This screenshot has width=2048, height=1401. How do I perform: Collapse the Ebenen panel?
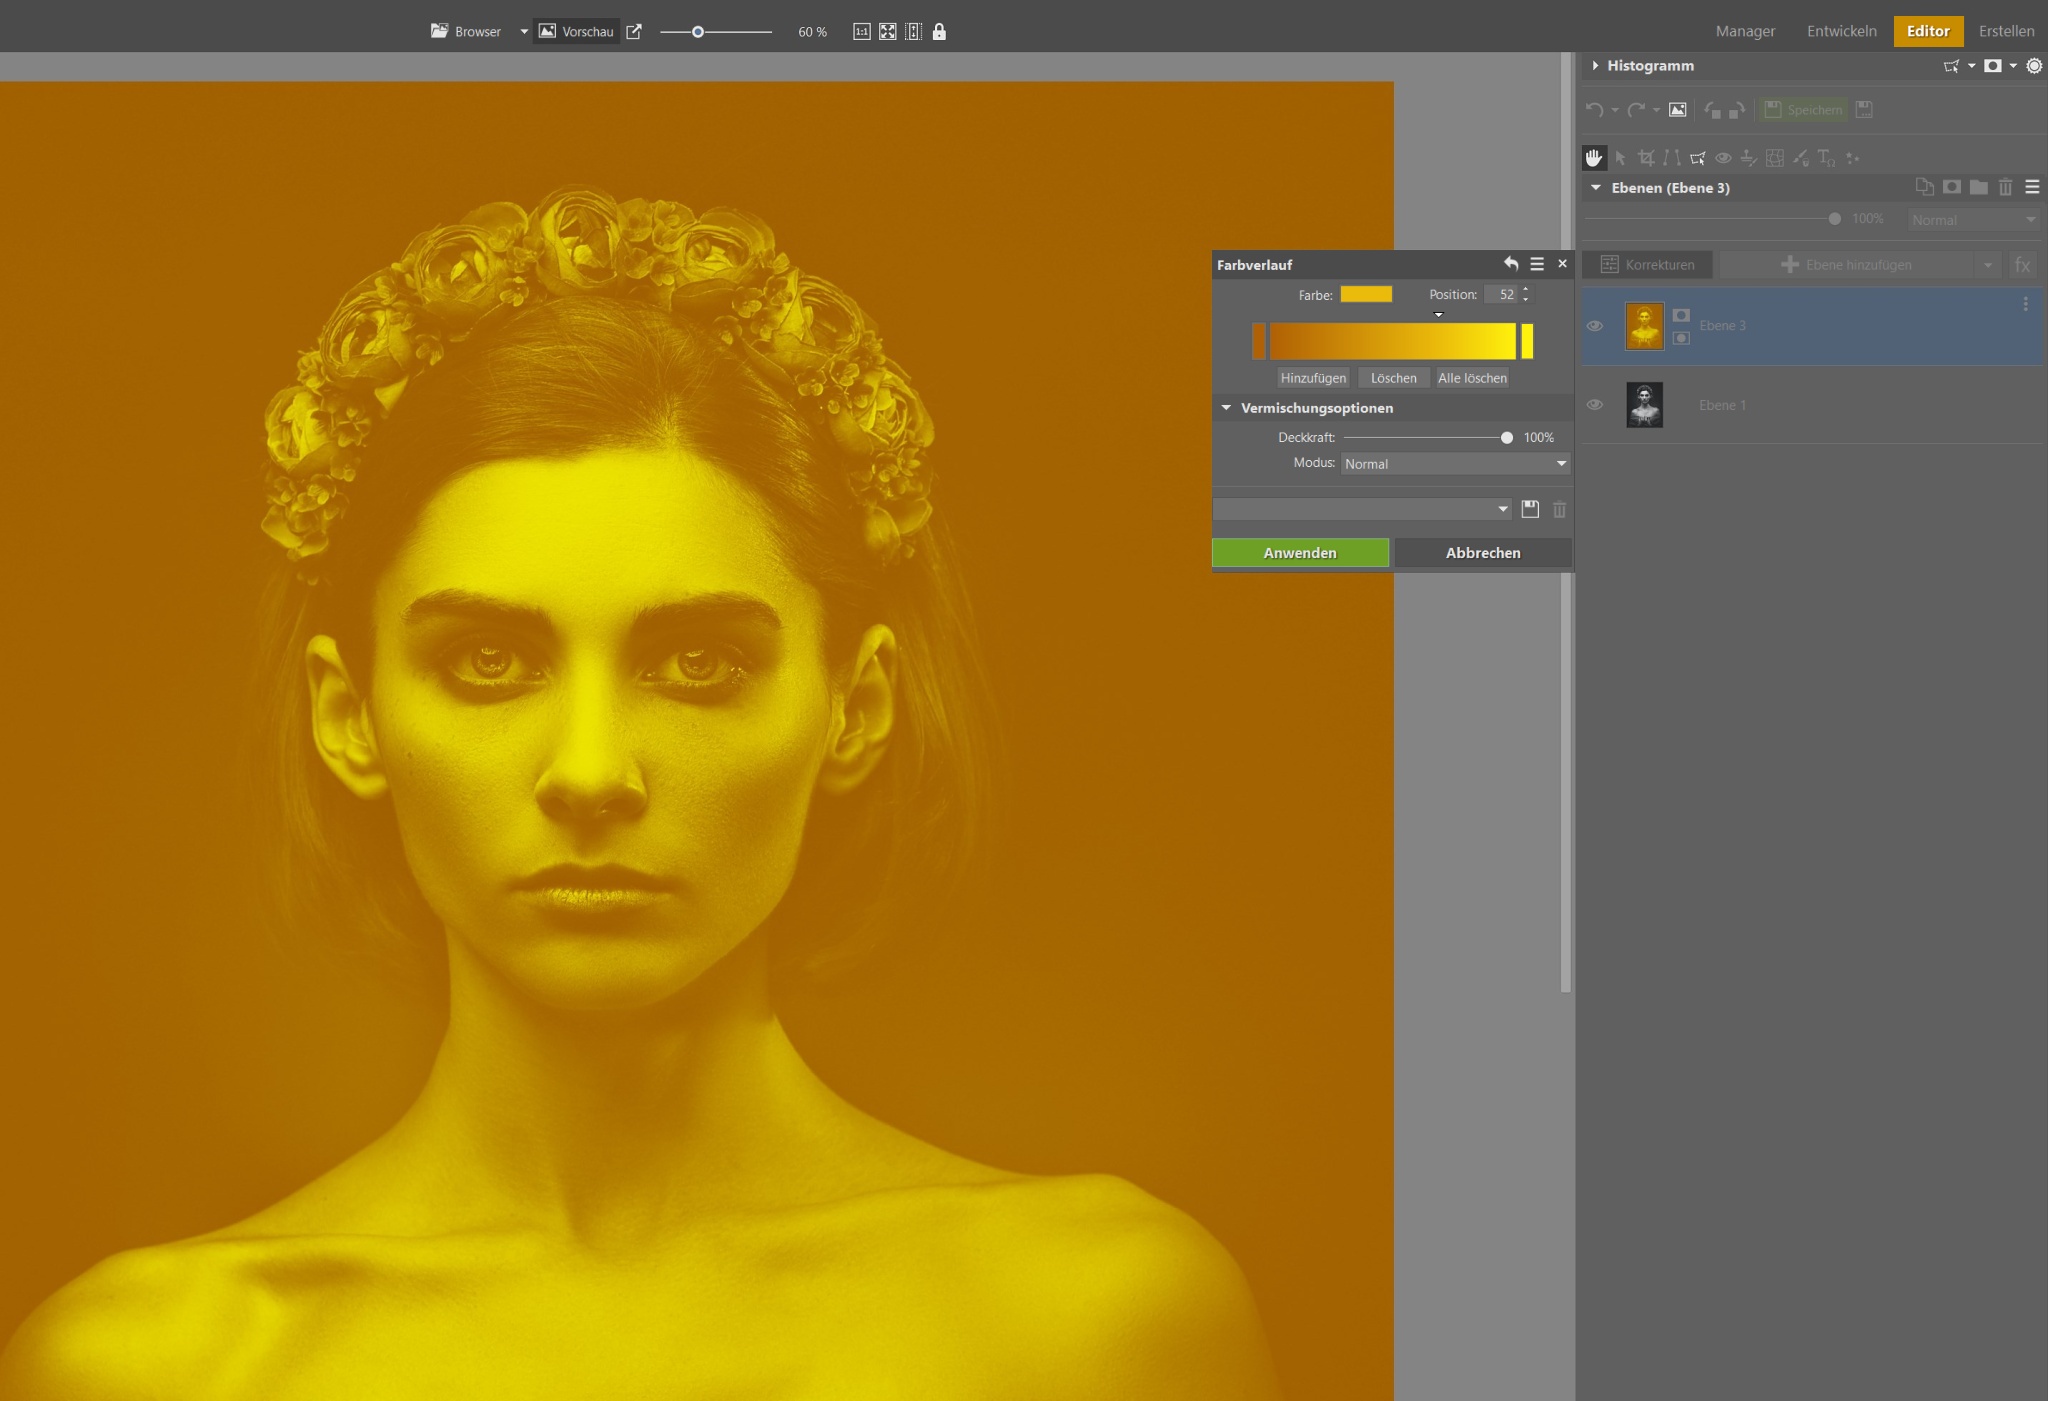(1596, 188)
